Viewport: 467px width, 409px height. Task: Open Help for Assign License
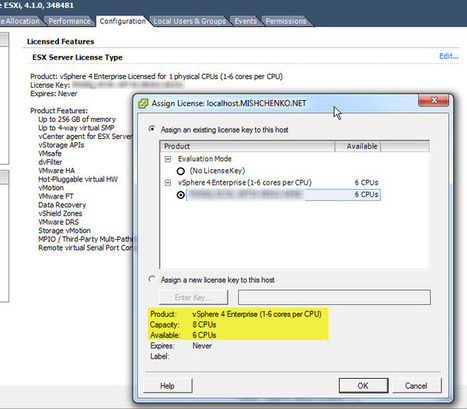click(167, 386)
